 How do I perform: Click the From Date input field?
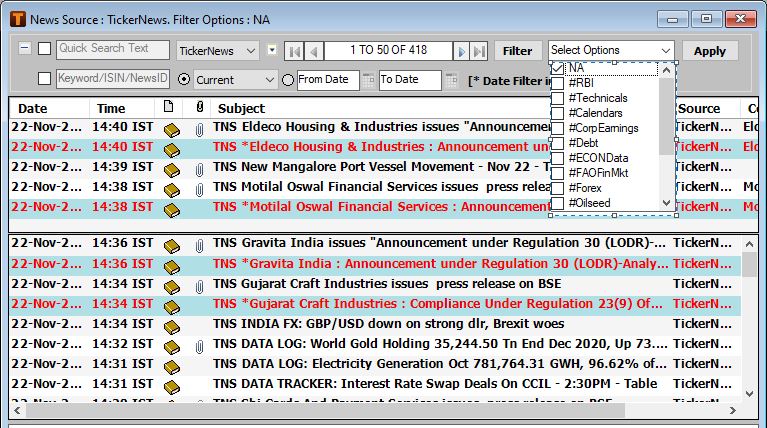pyautogui.click(x=328, y=80)
